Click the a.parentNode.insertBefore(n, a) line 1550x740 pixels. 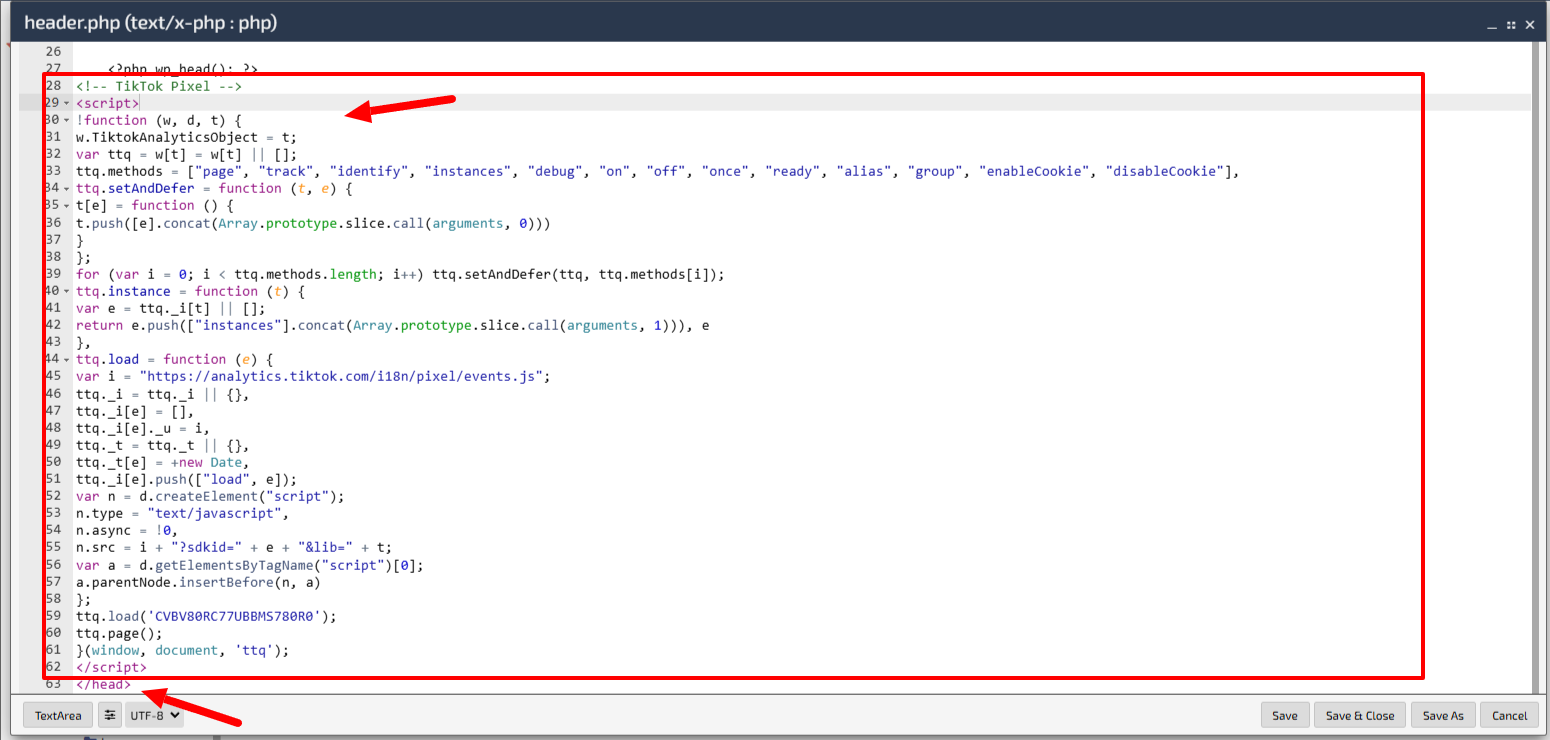(x=198, y=582)
